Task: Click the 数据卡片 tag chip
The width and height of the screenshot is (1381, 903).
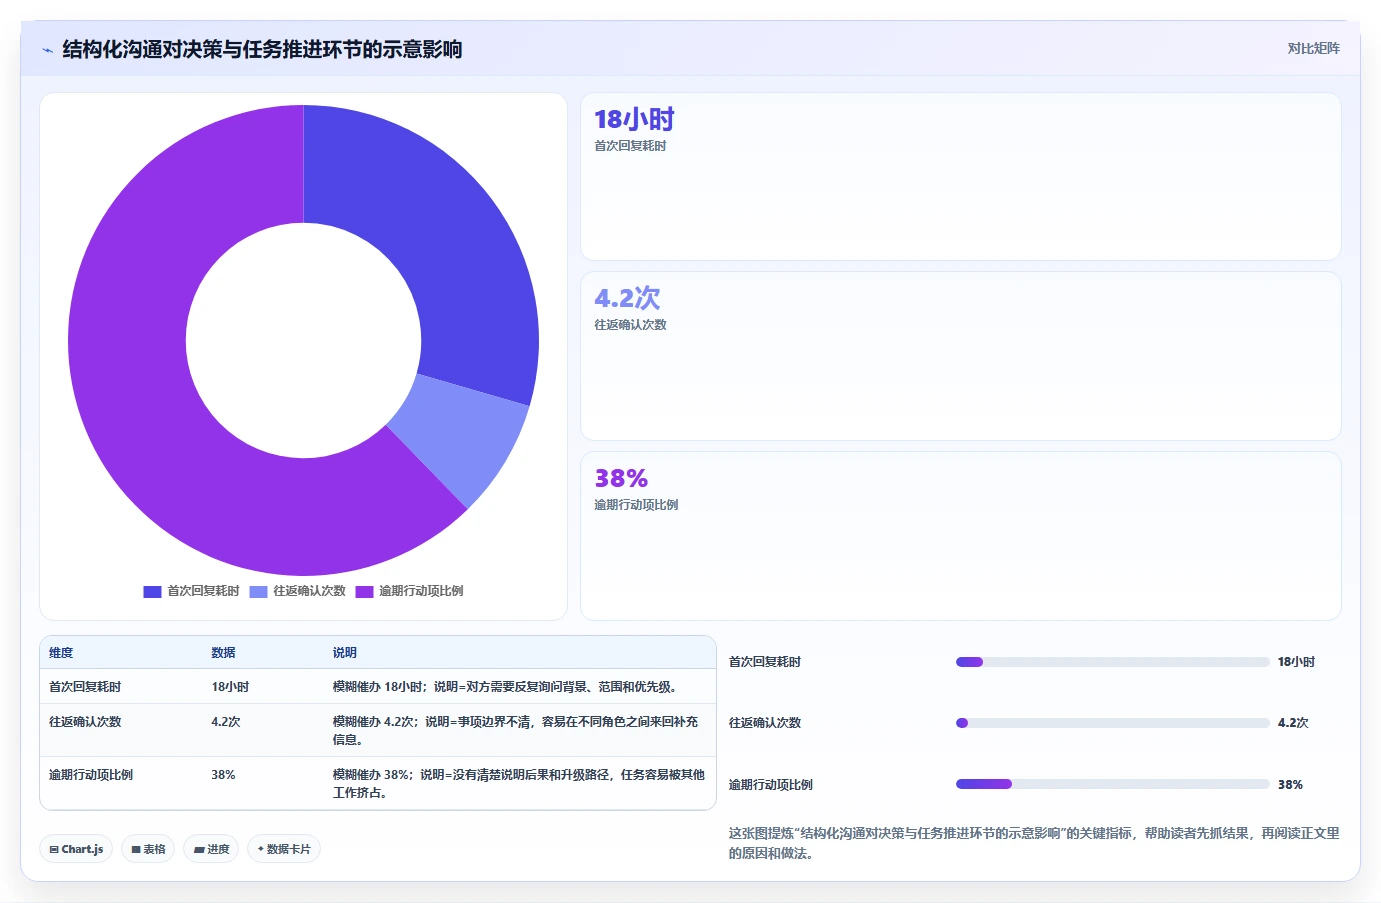Action: click(284, 849)
